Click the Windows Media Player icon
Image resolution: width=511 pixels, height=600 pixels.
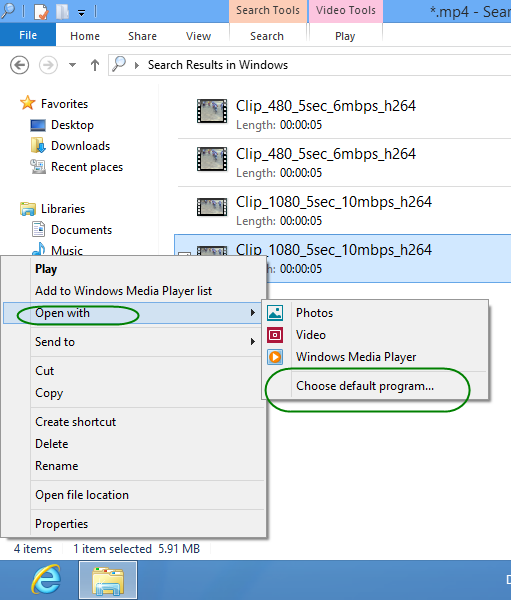coord(275,357)
